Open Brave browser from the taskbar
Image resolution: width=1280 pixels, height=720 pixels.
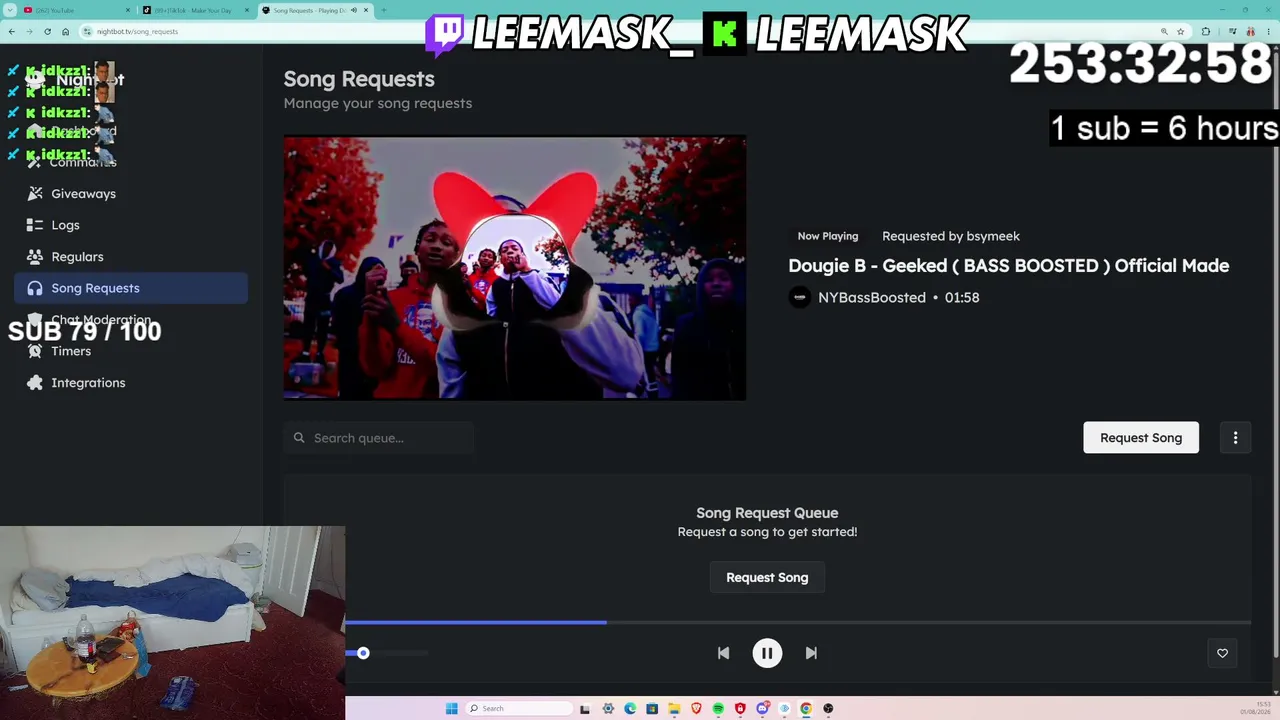[x=696, y=709]
